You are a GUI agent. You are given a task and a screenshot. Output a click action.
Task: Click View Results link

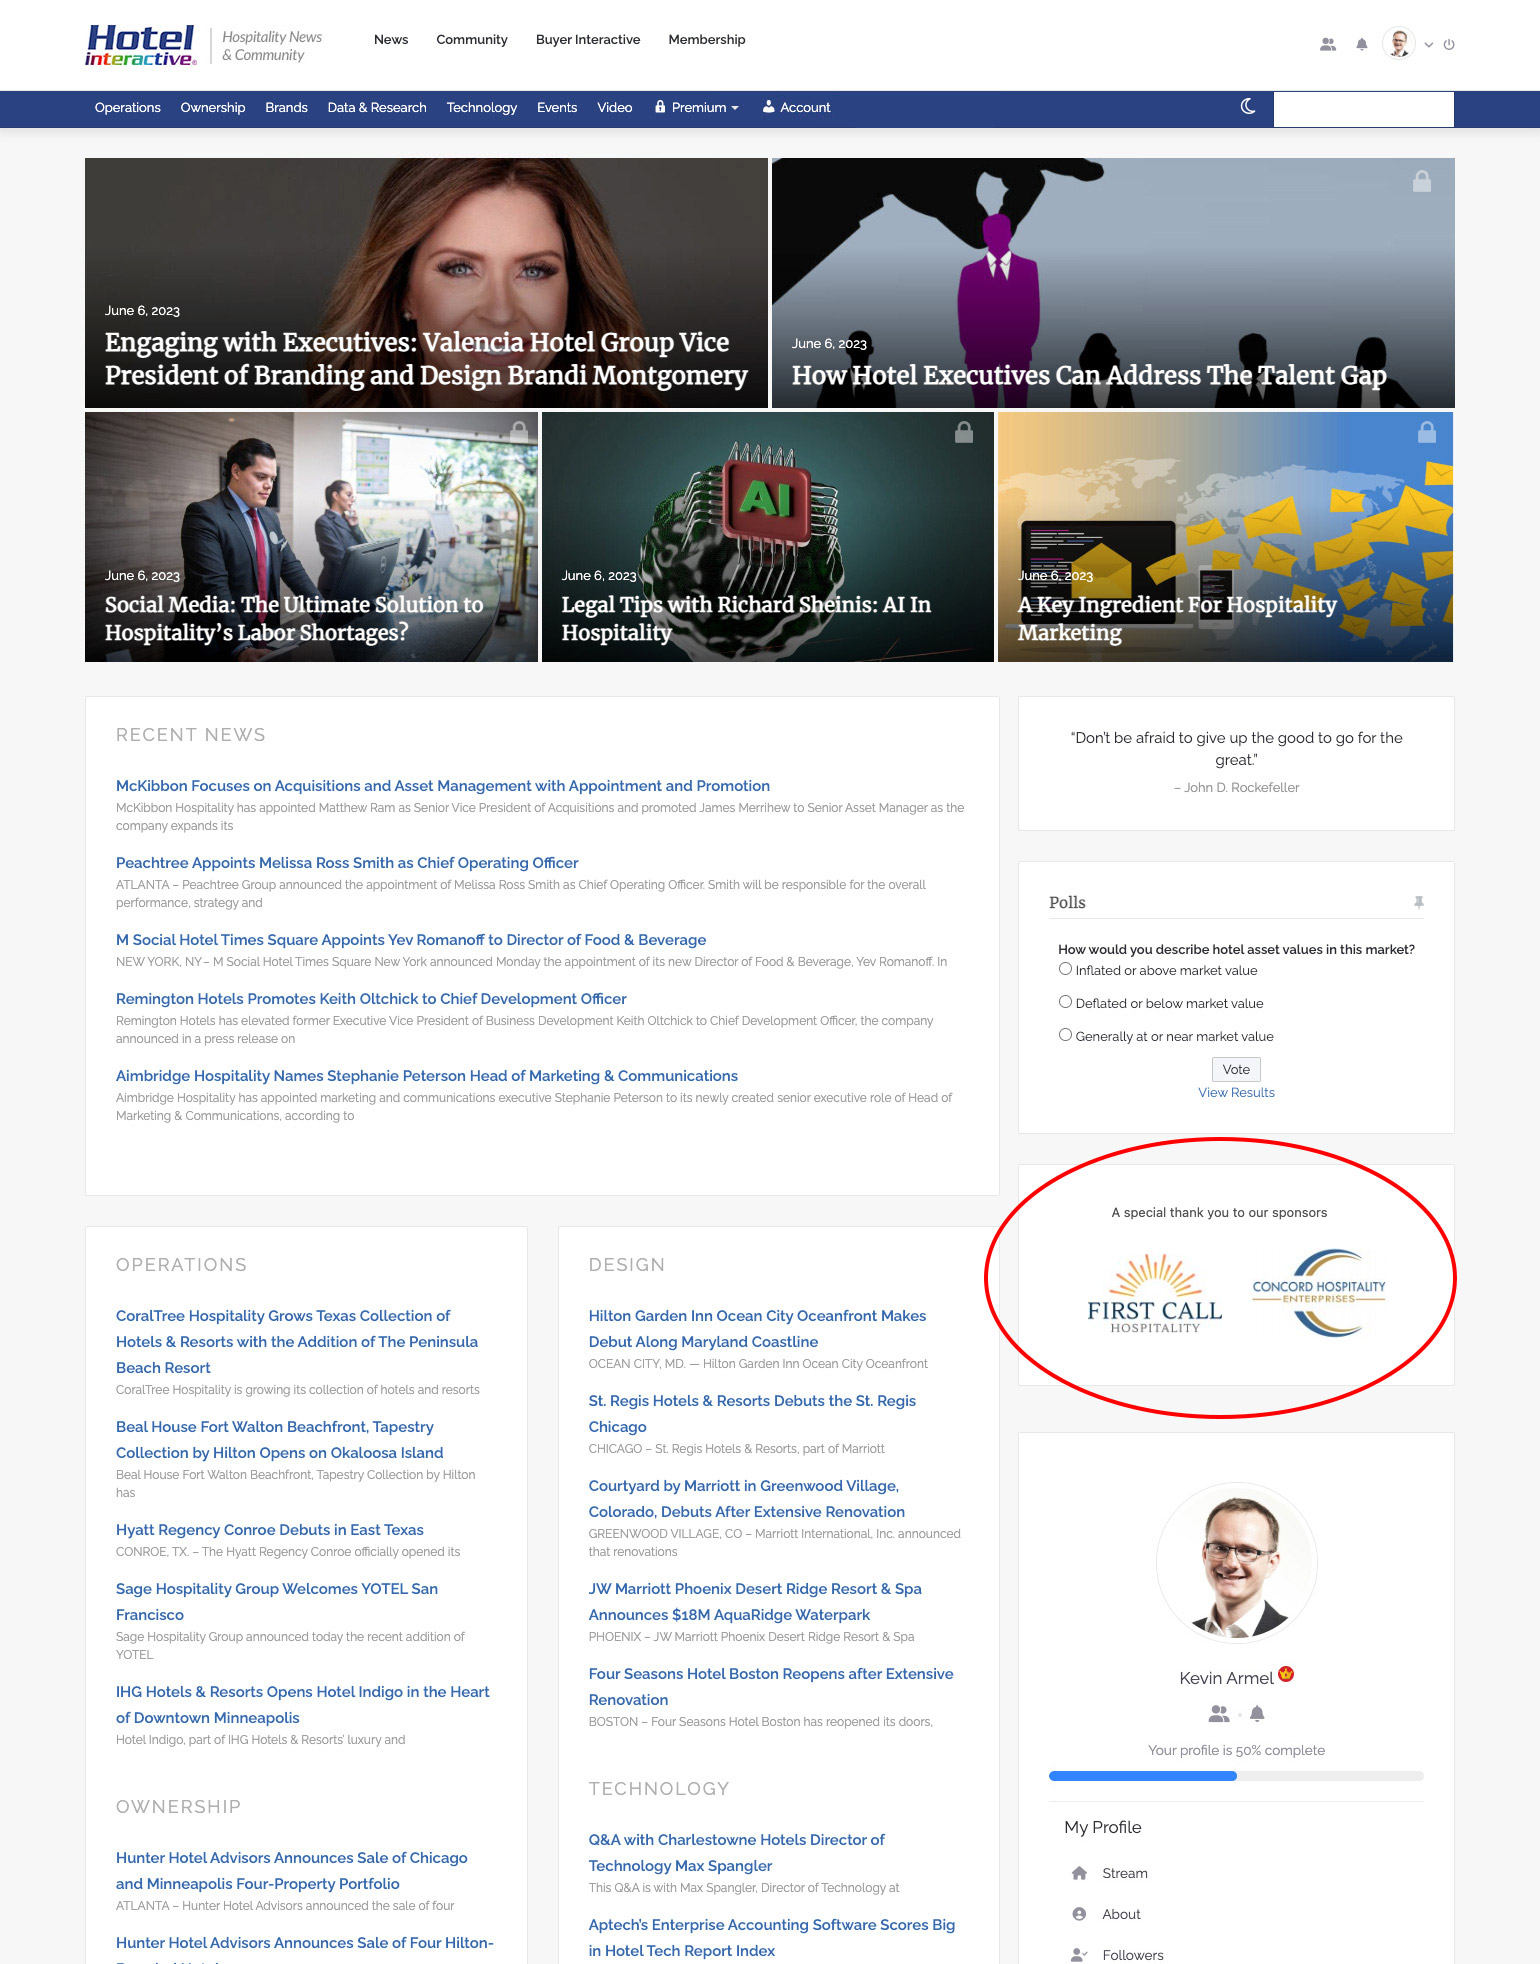1236,1092
